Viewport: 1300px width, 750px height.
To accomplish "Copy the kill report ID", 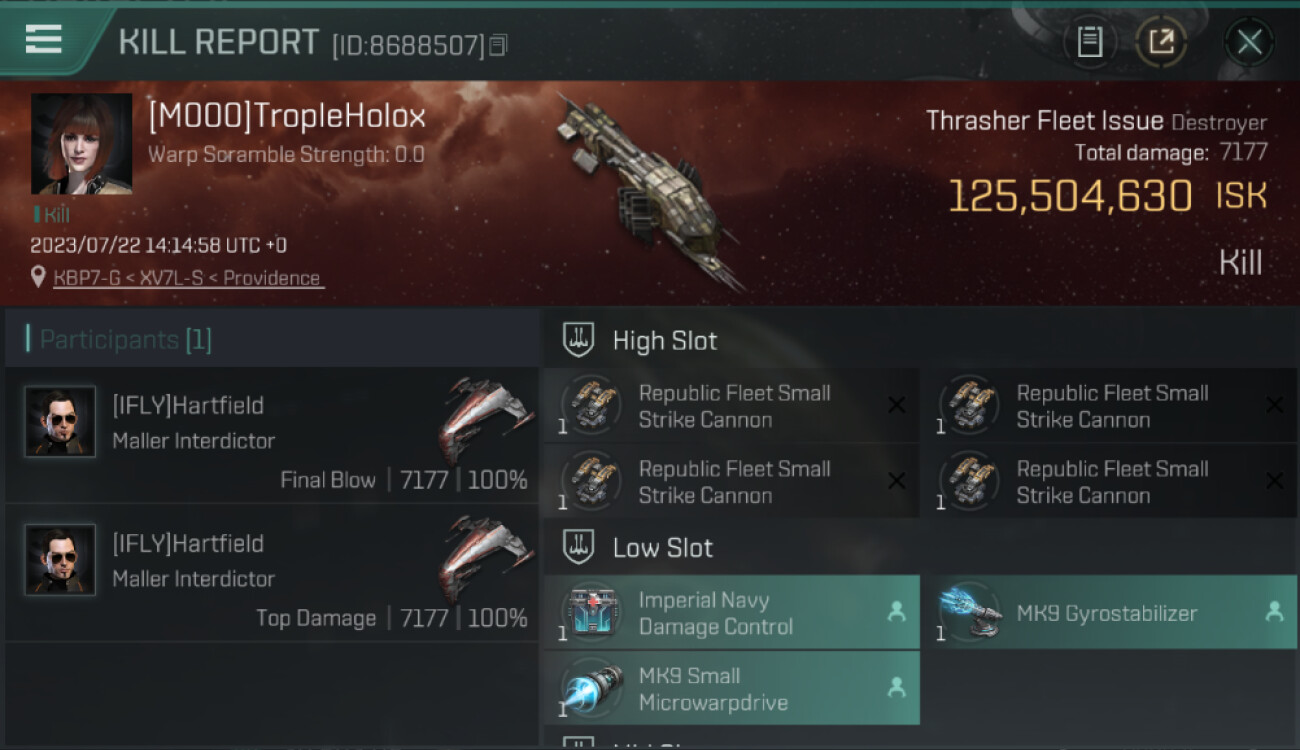I will (498, 45).
